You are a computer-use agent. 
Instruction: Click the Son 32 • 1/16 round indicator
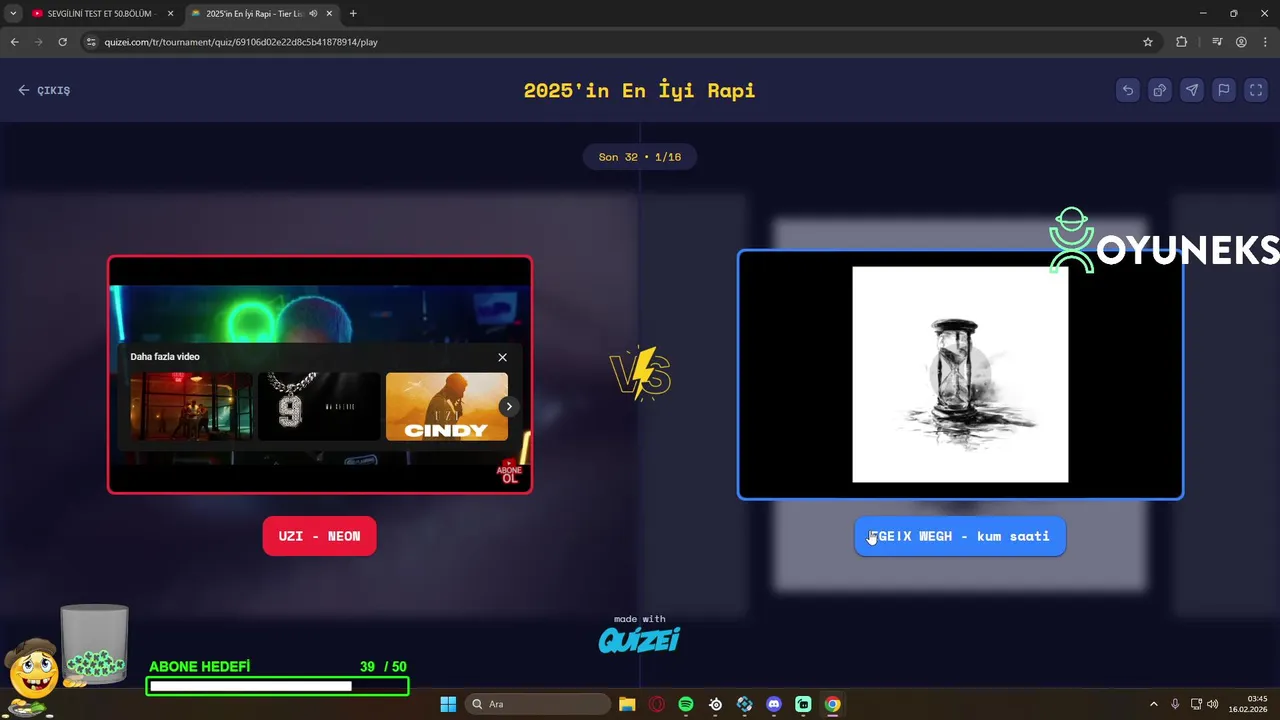click(x=640, y=157)
